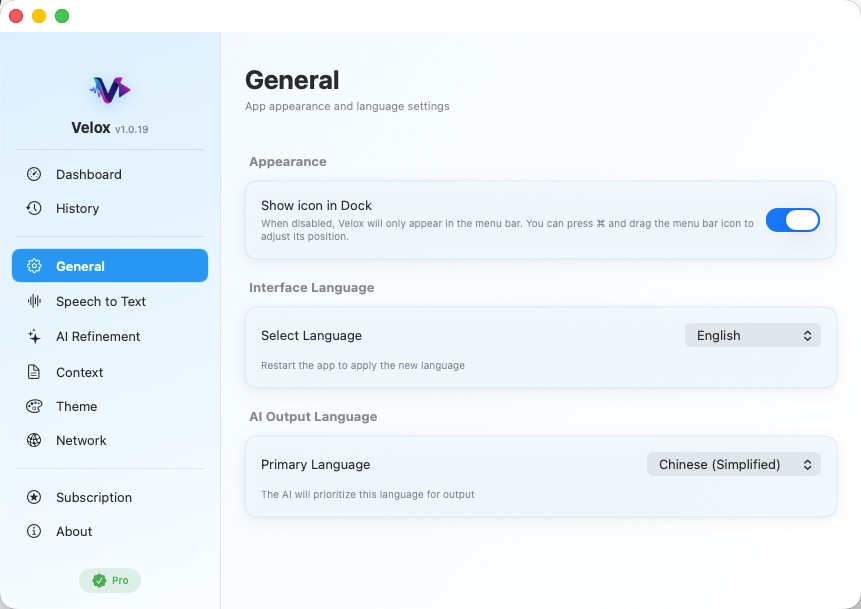Toggle the Dock icon switch off
861x609 pixels.
pos(793,220)
